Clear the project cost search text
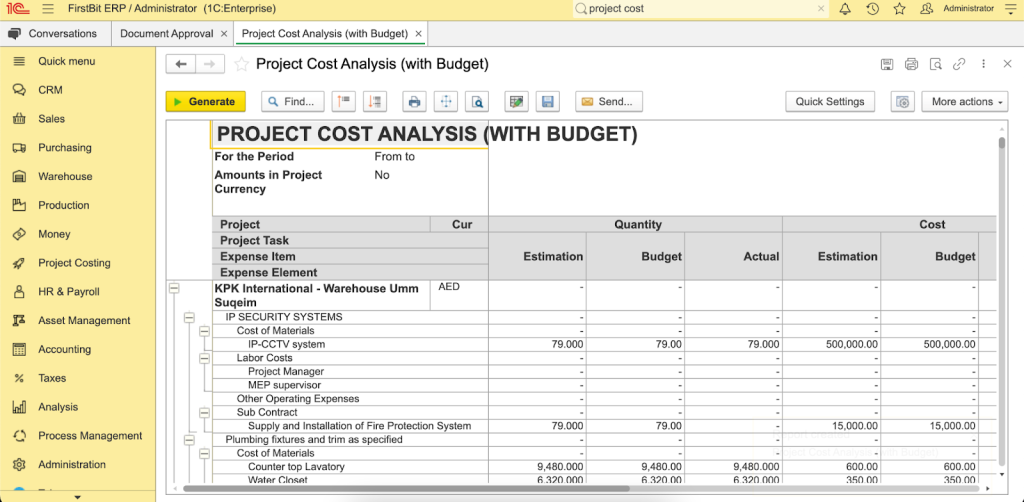The width and height of the screenshot is (1024, 502). [822, 9]
